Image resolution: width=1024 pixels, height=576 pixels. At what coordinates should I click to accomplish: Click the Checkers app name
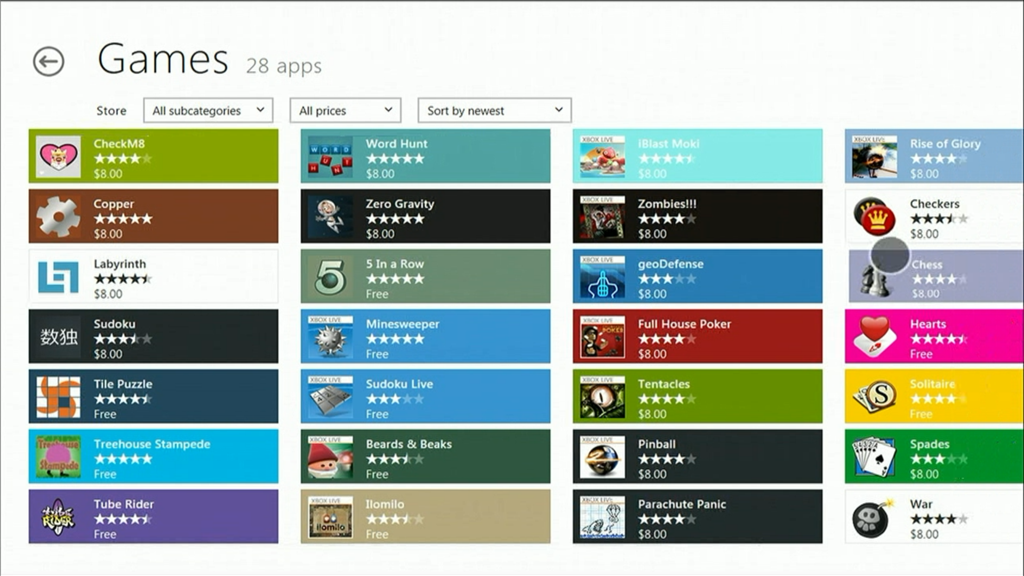tap(935, 204)
